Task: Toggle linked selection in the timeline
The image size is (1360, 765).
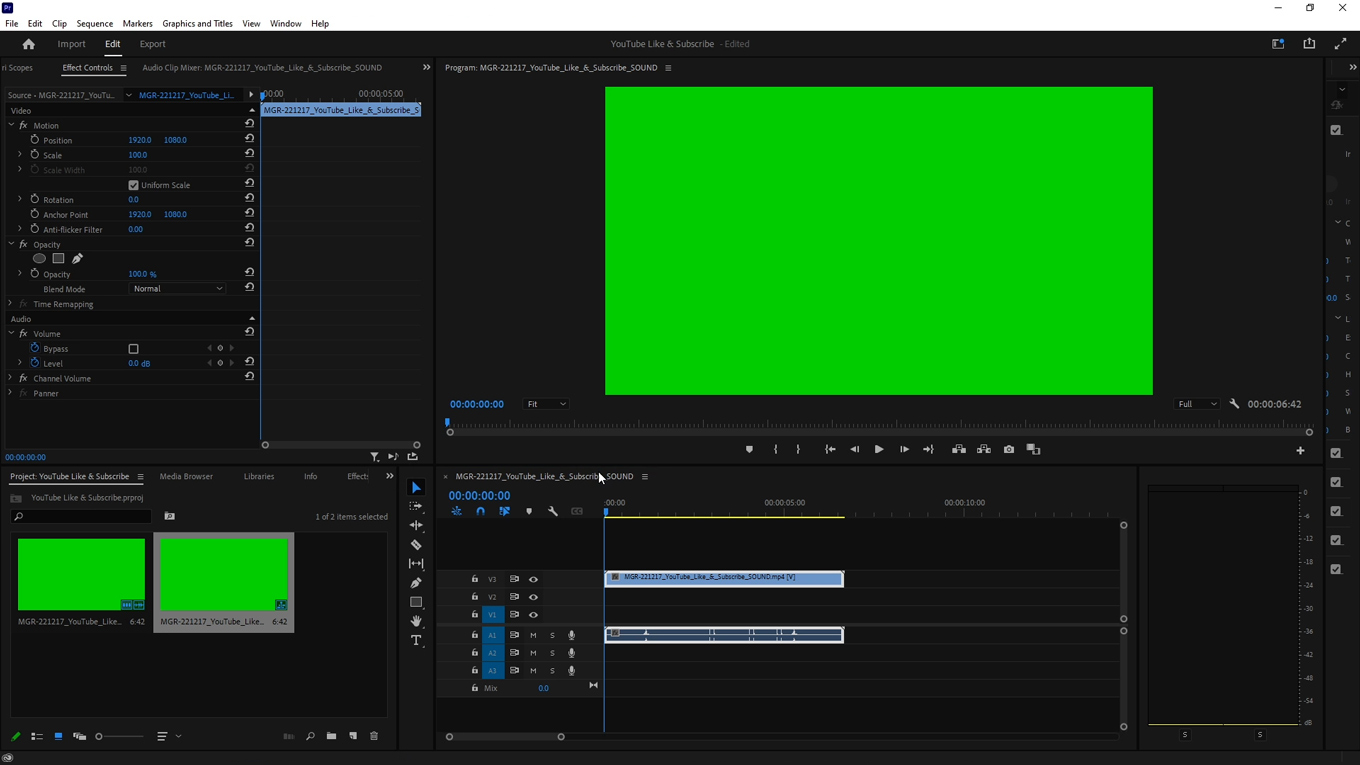Action: [504, 511]
